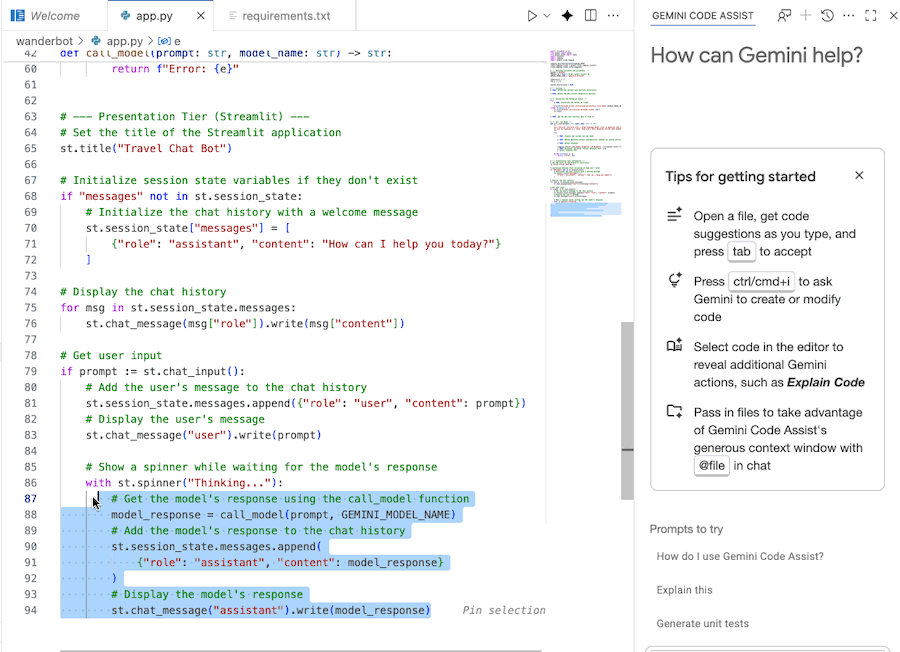The image size is (900, 652).
Task: Dismiss the Tips for getting started card
Action: [859, 175]
